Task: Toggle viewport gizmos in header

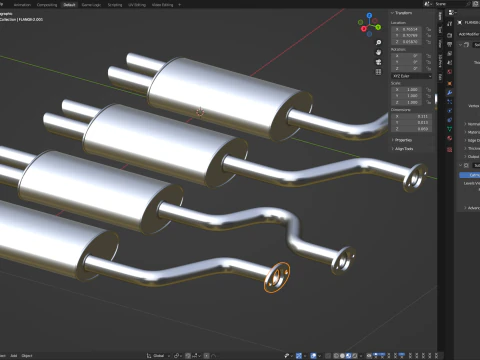Action: [x=299, y=356]
